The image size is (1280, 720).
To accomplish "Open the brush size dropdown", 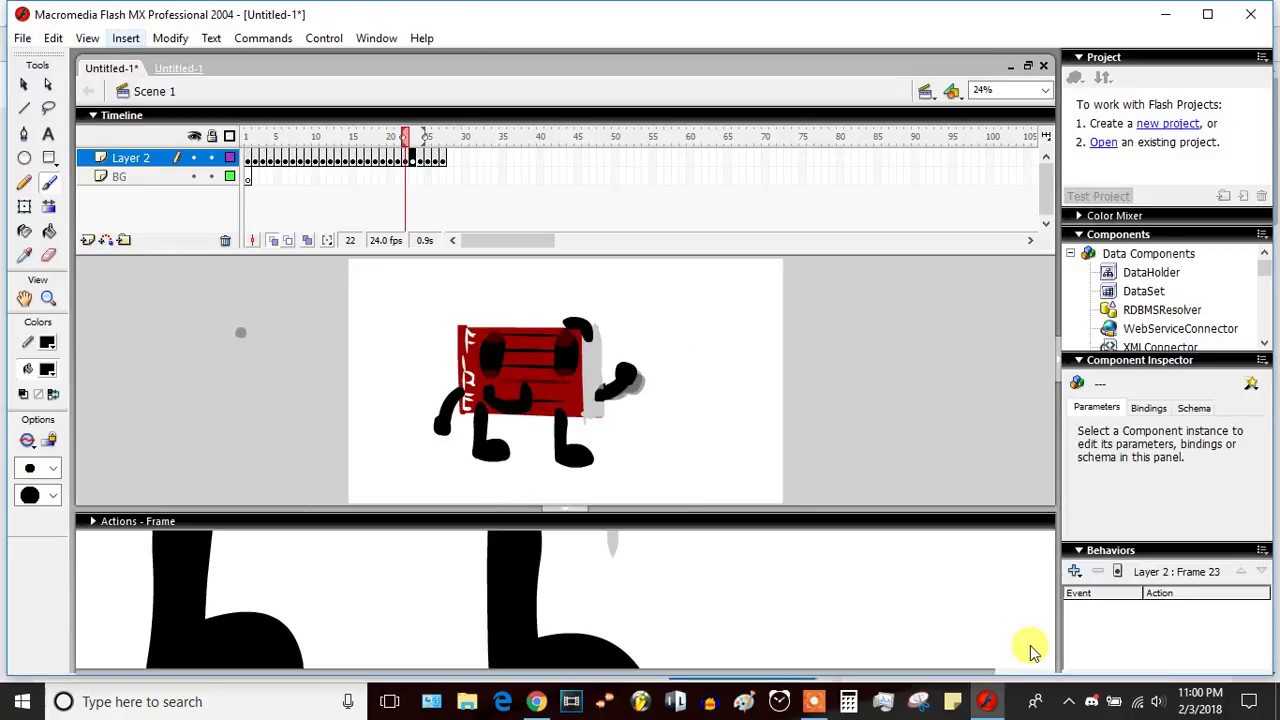I will [38, 468].
